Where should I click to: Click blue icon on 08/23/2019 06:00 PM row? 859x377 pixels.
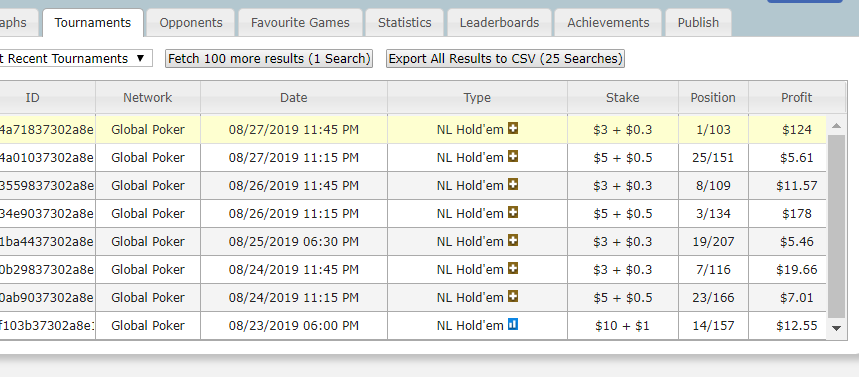click(x=513, y=324)
